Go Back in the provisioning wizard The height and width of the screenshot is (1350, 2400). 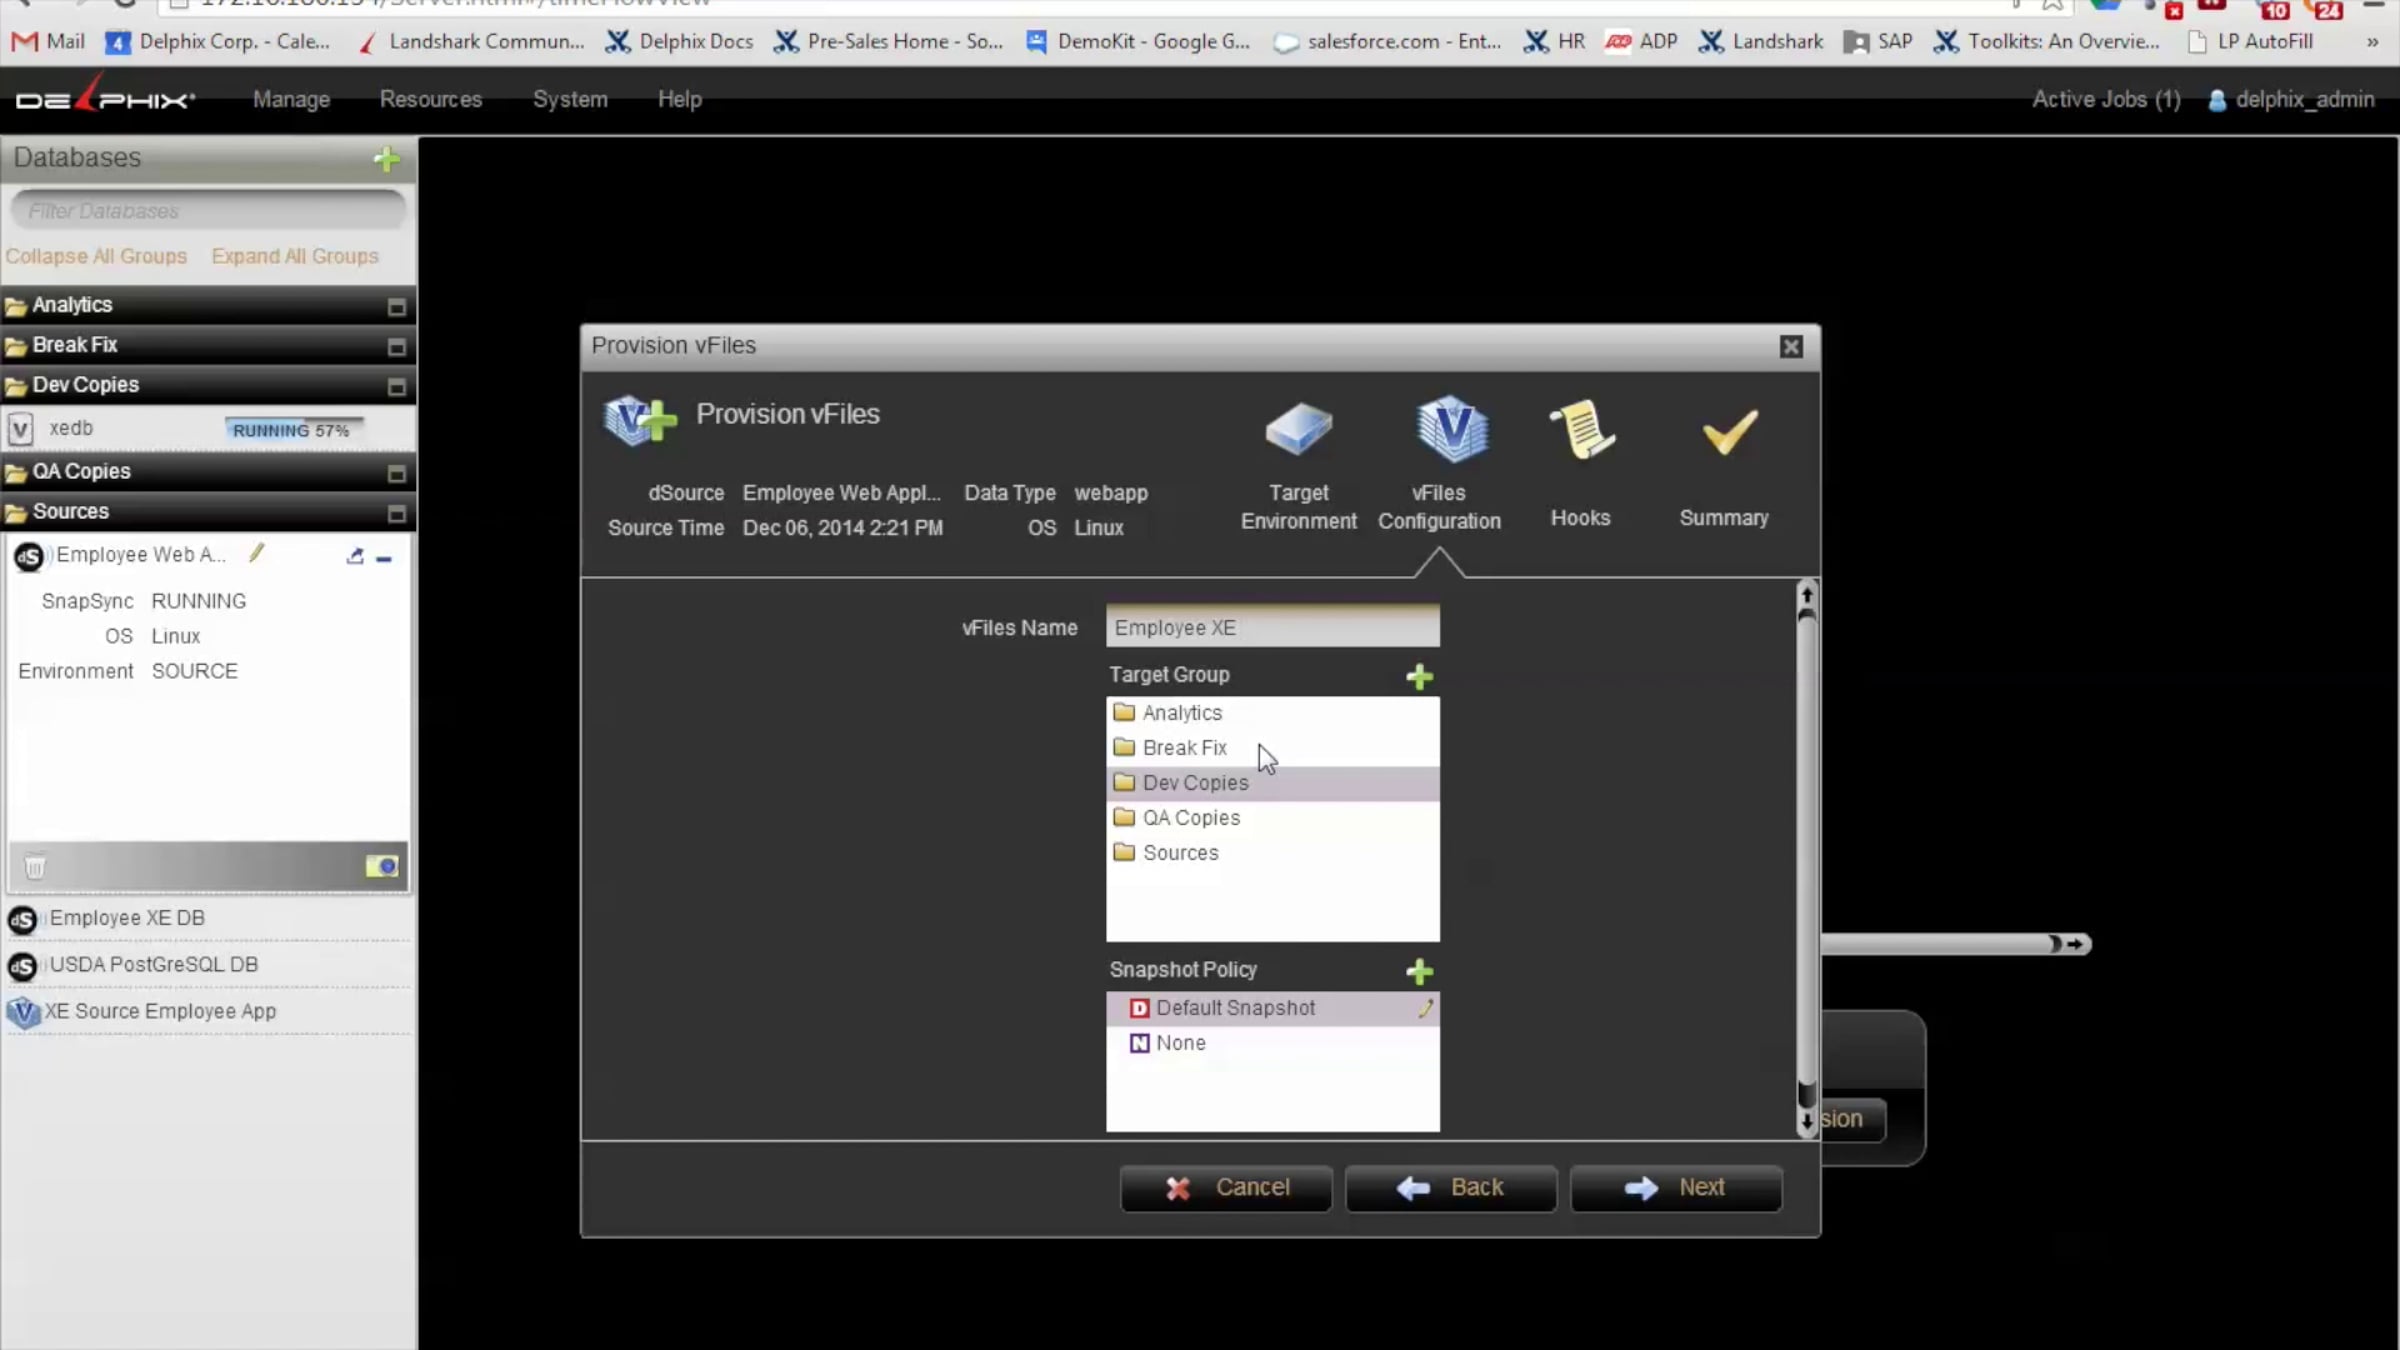coord(1451,1188)
